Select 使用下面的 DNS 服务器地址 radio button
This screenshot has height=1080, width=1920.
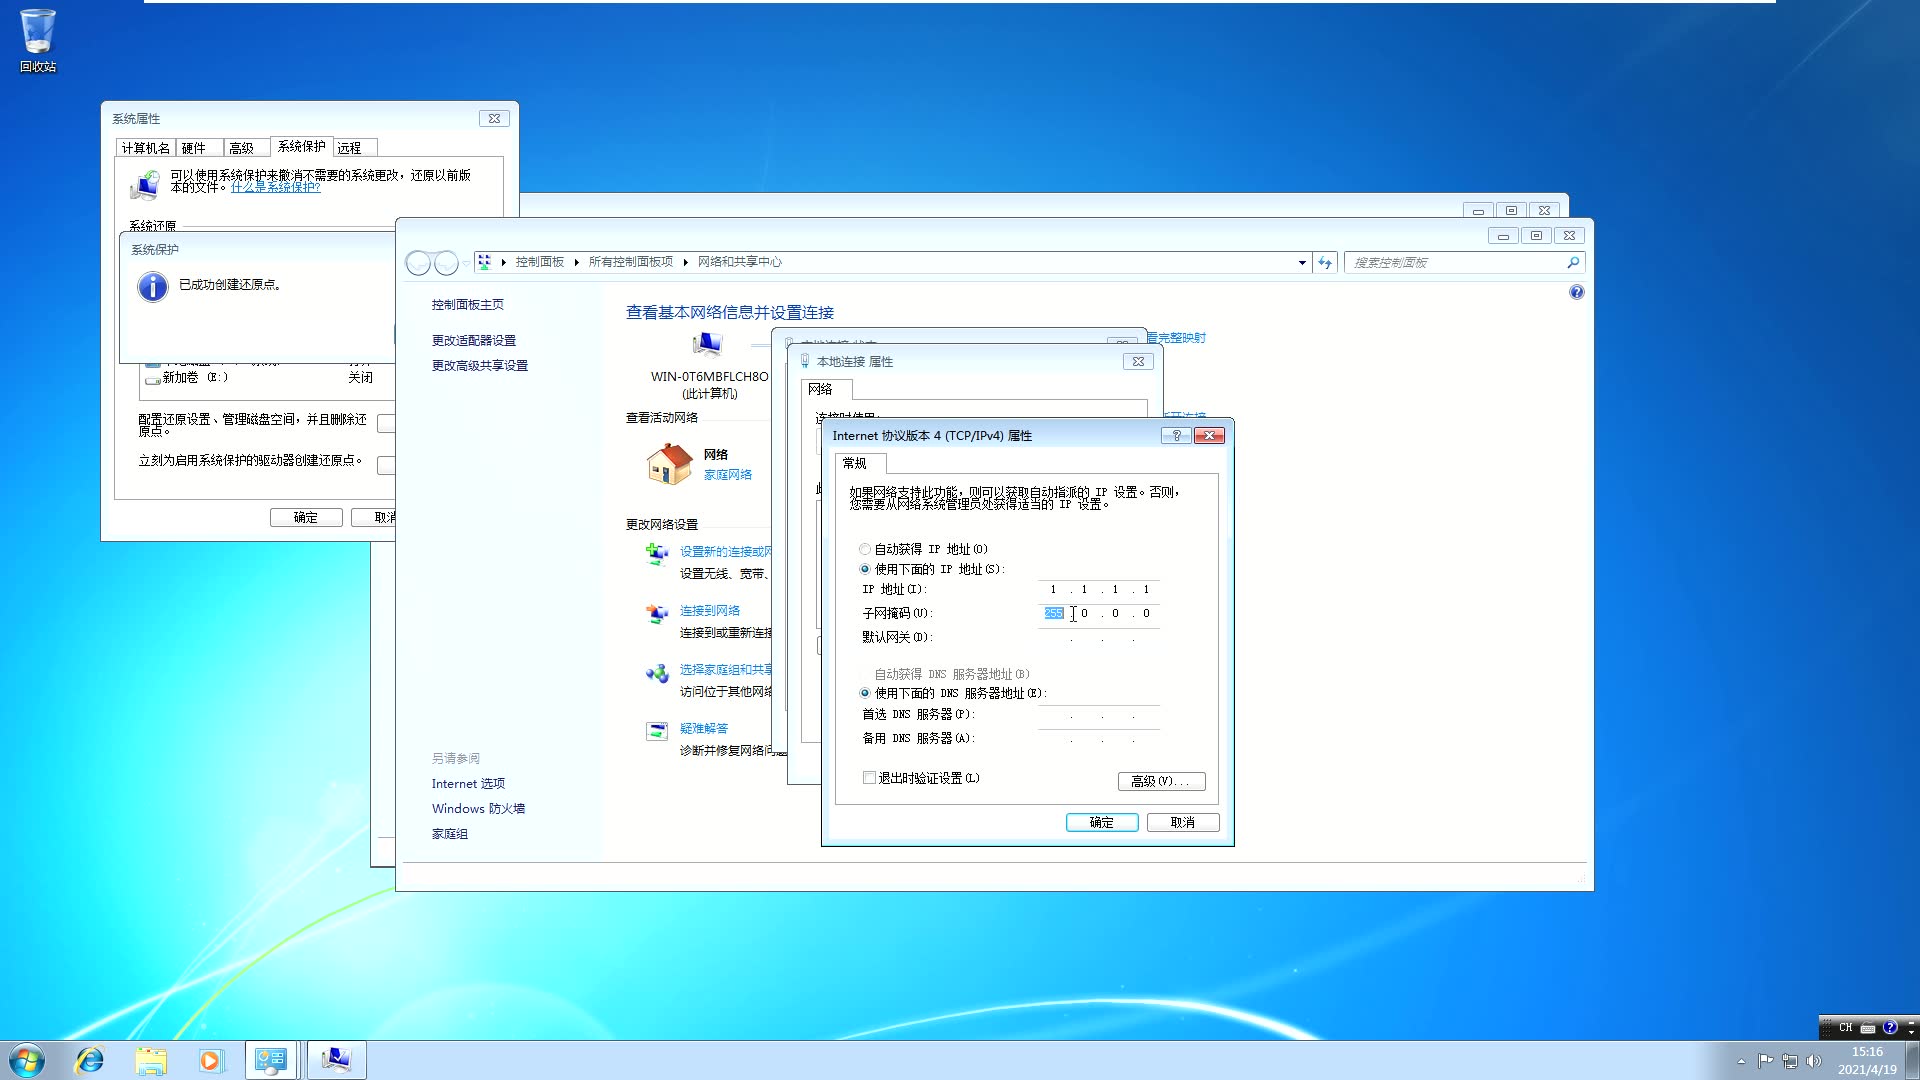click(x=865, y=694)
